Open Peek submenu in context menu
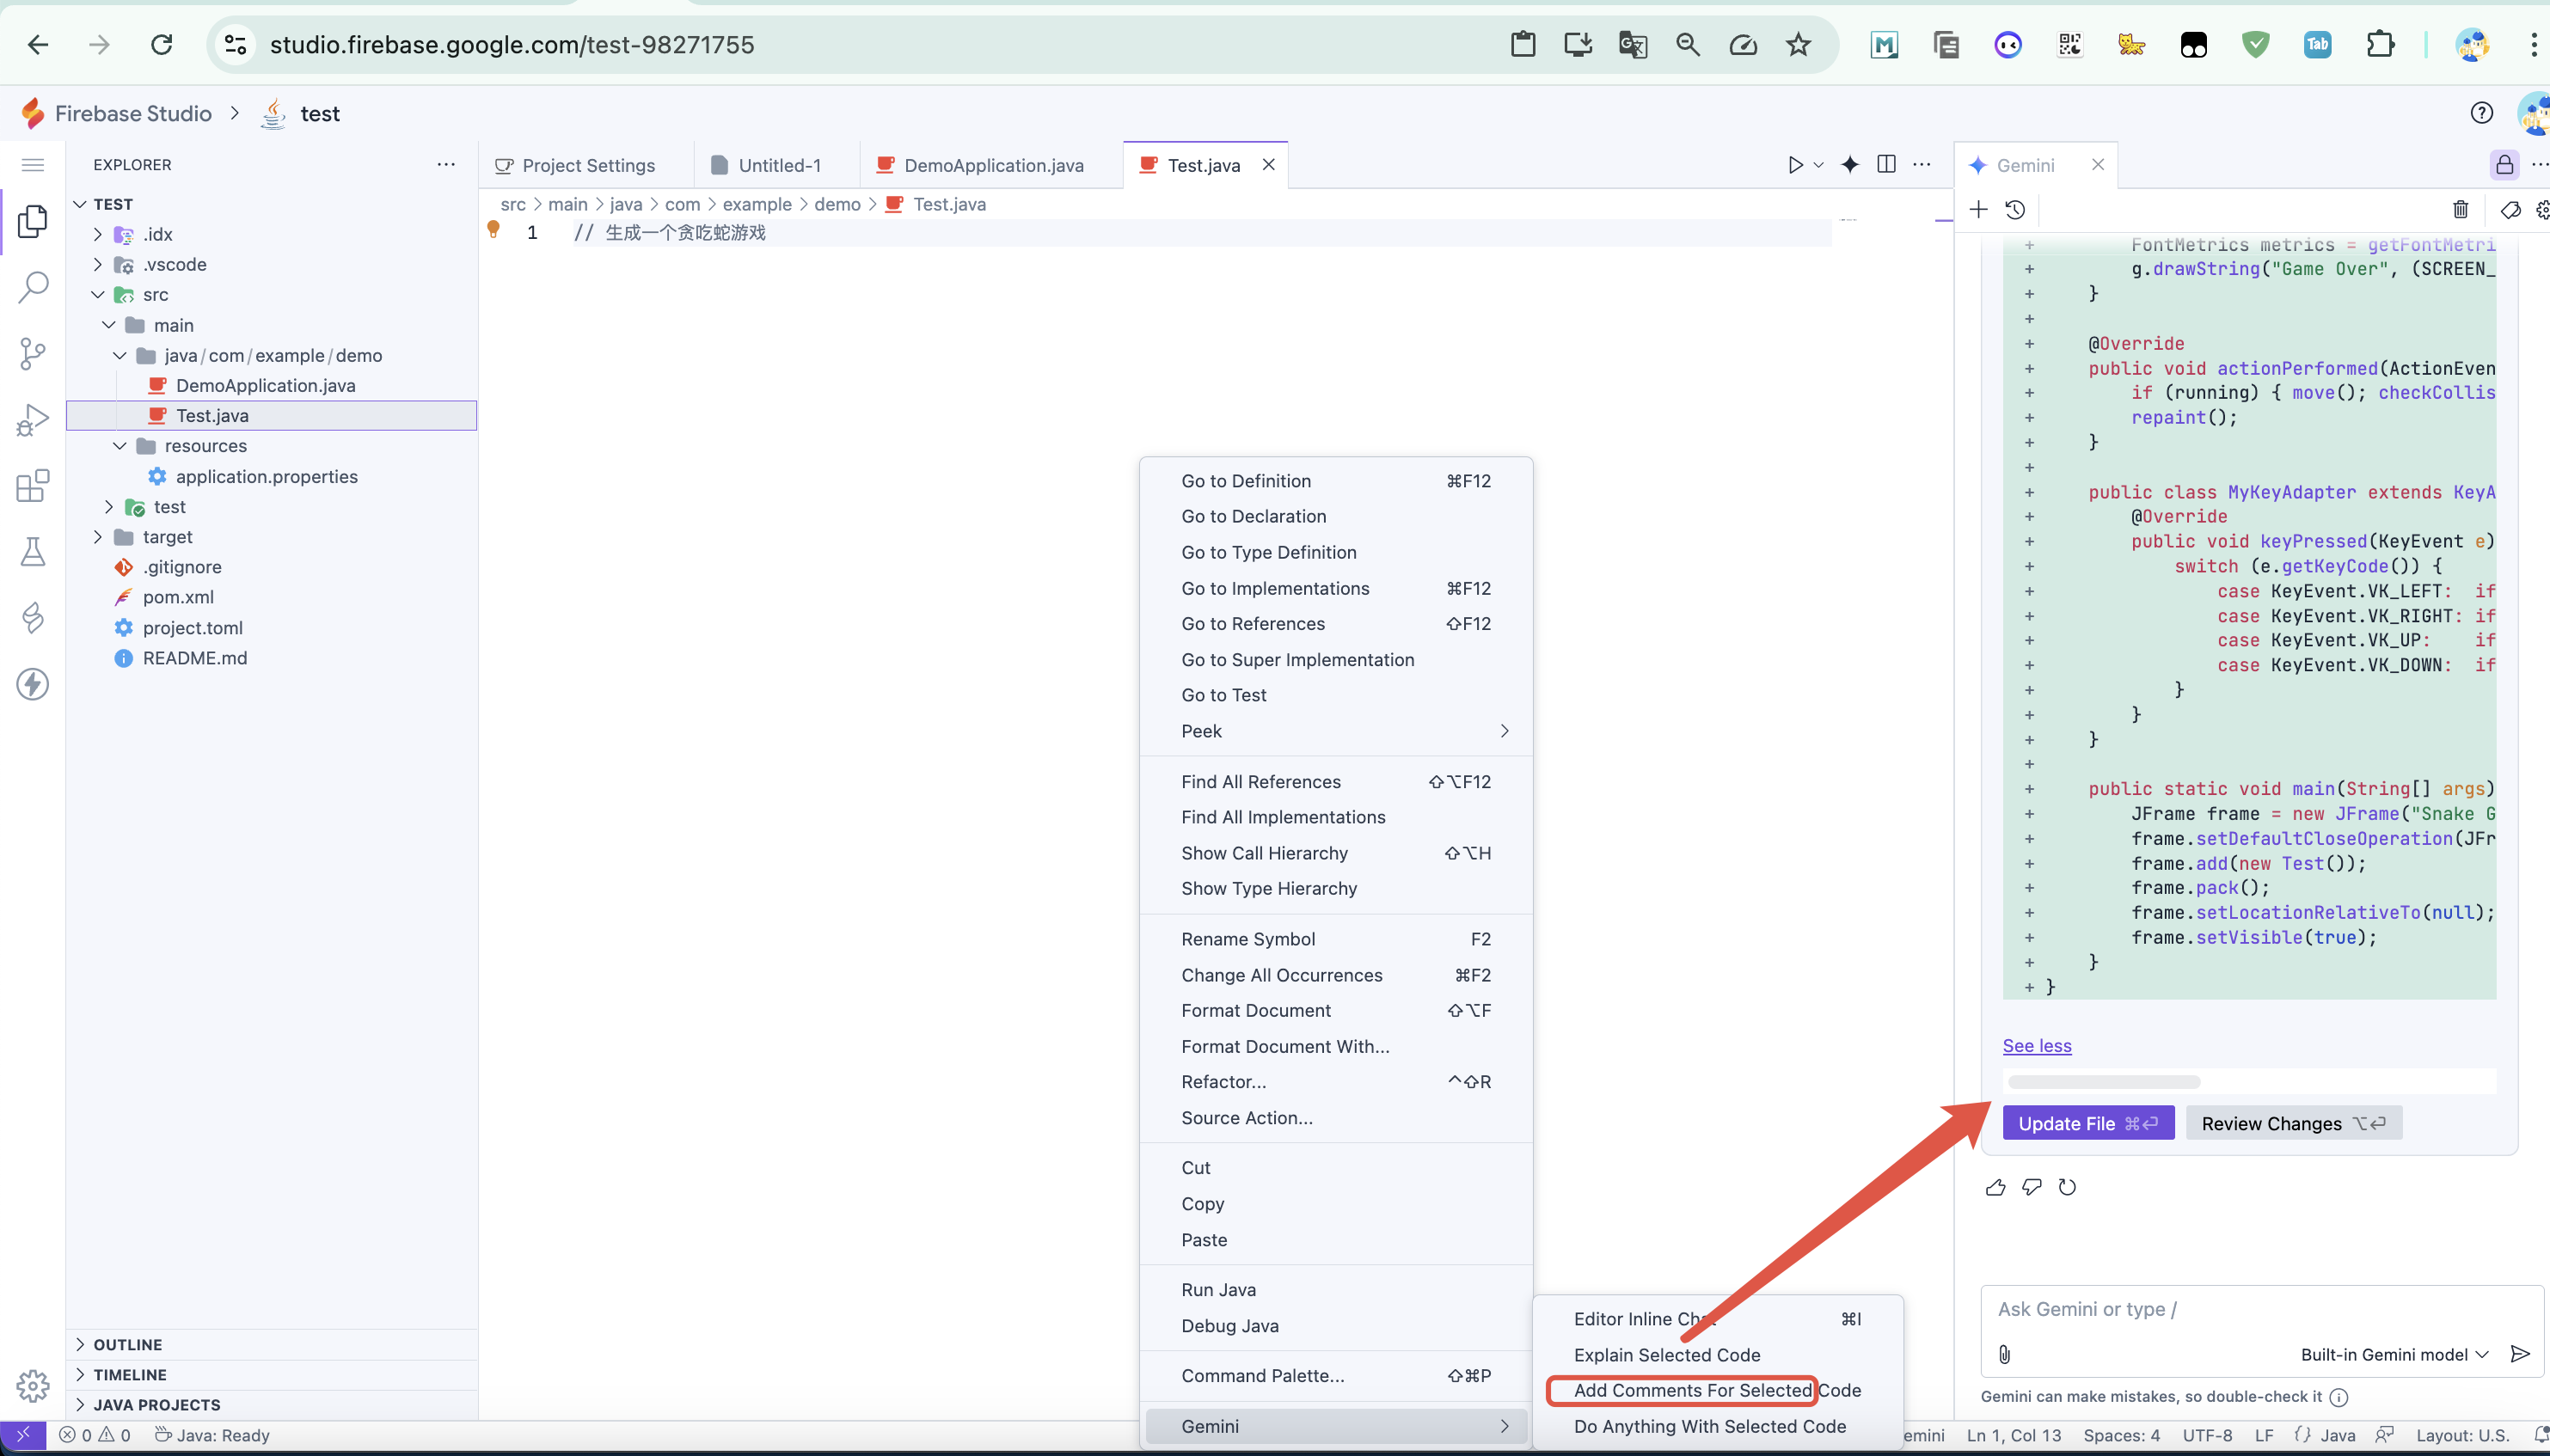 click(1336, 731)
